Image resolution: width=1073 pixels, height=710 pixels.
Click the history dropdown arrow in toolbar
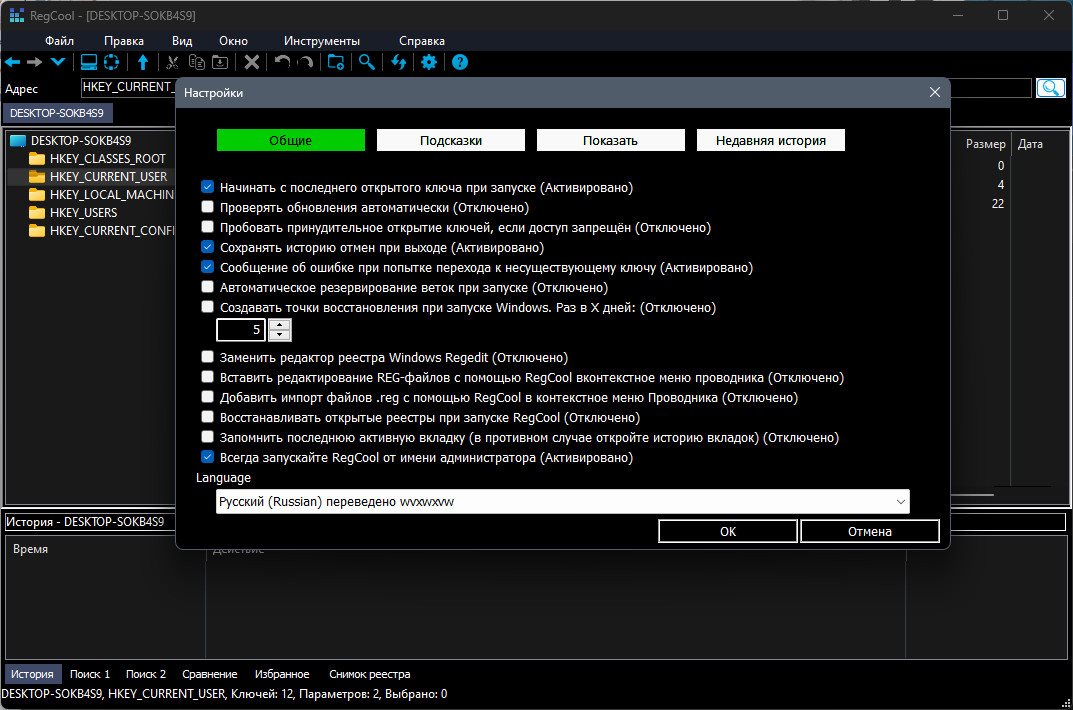coord(58,62)
